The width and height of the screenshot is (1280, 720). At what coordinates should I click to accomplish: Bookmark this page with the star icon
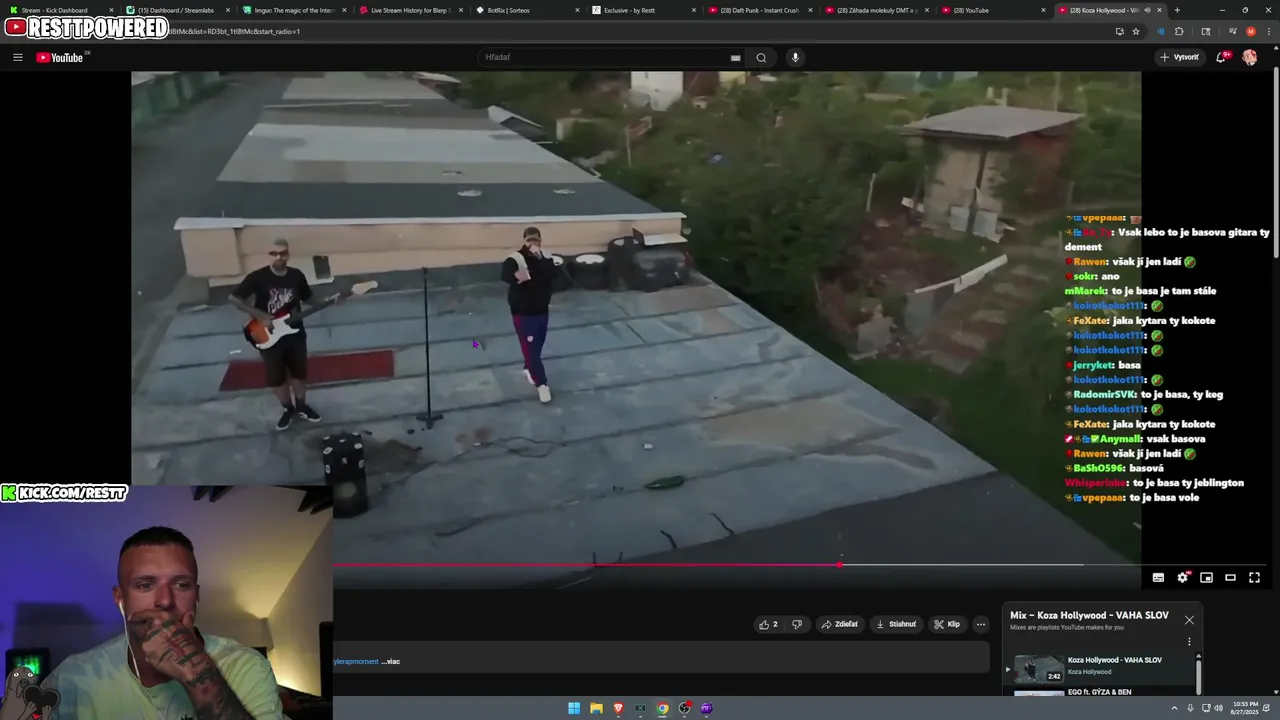click(1136, 31)
